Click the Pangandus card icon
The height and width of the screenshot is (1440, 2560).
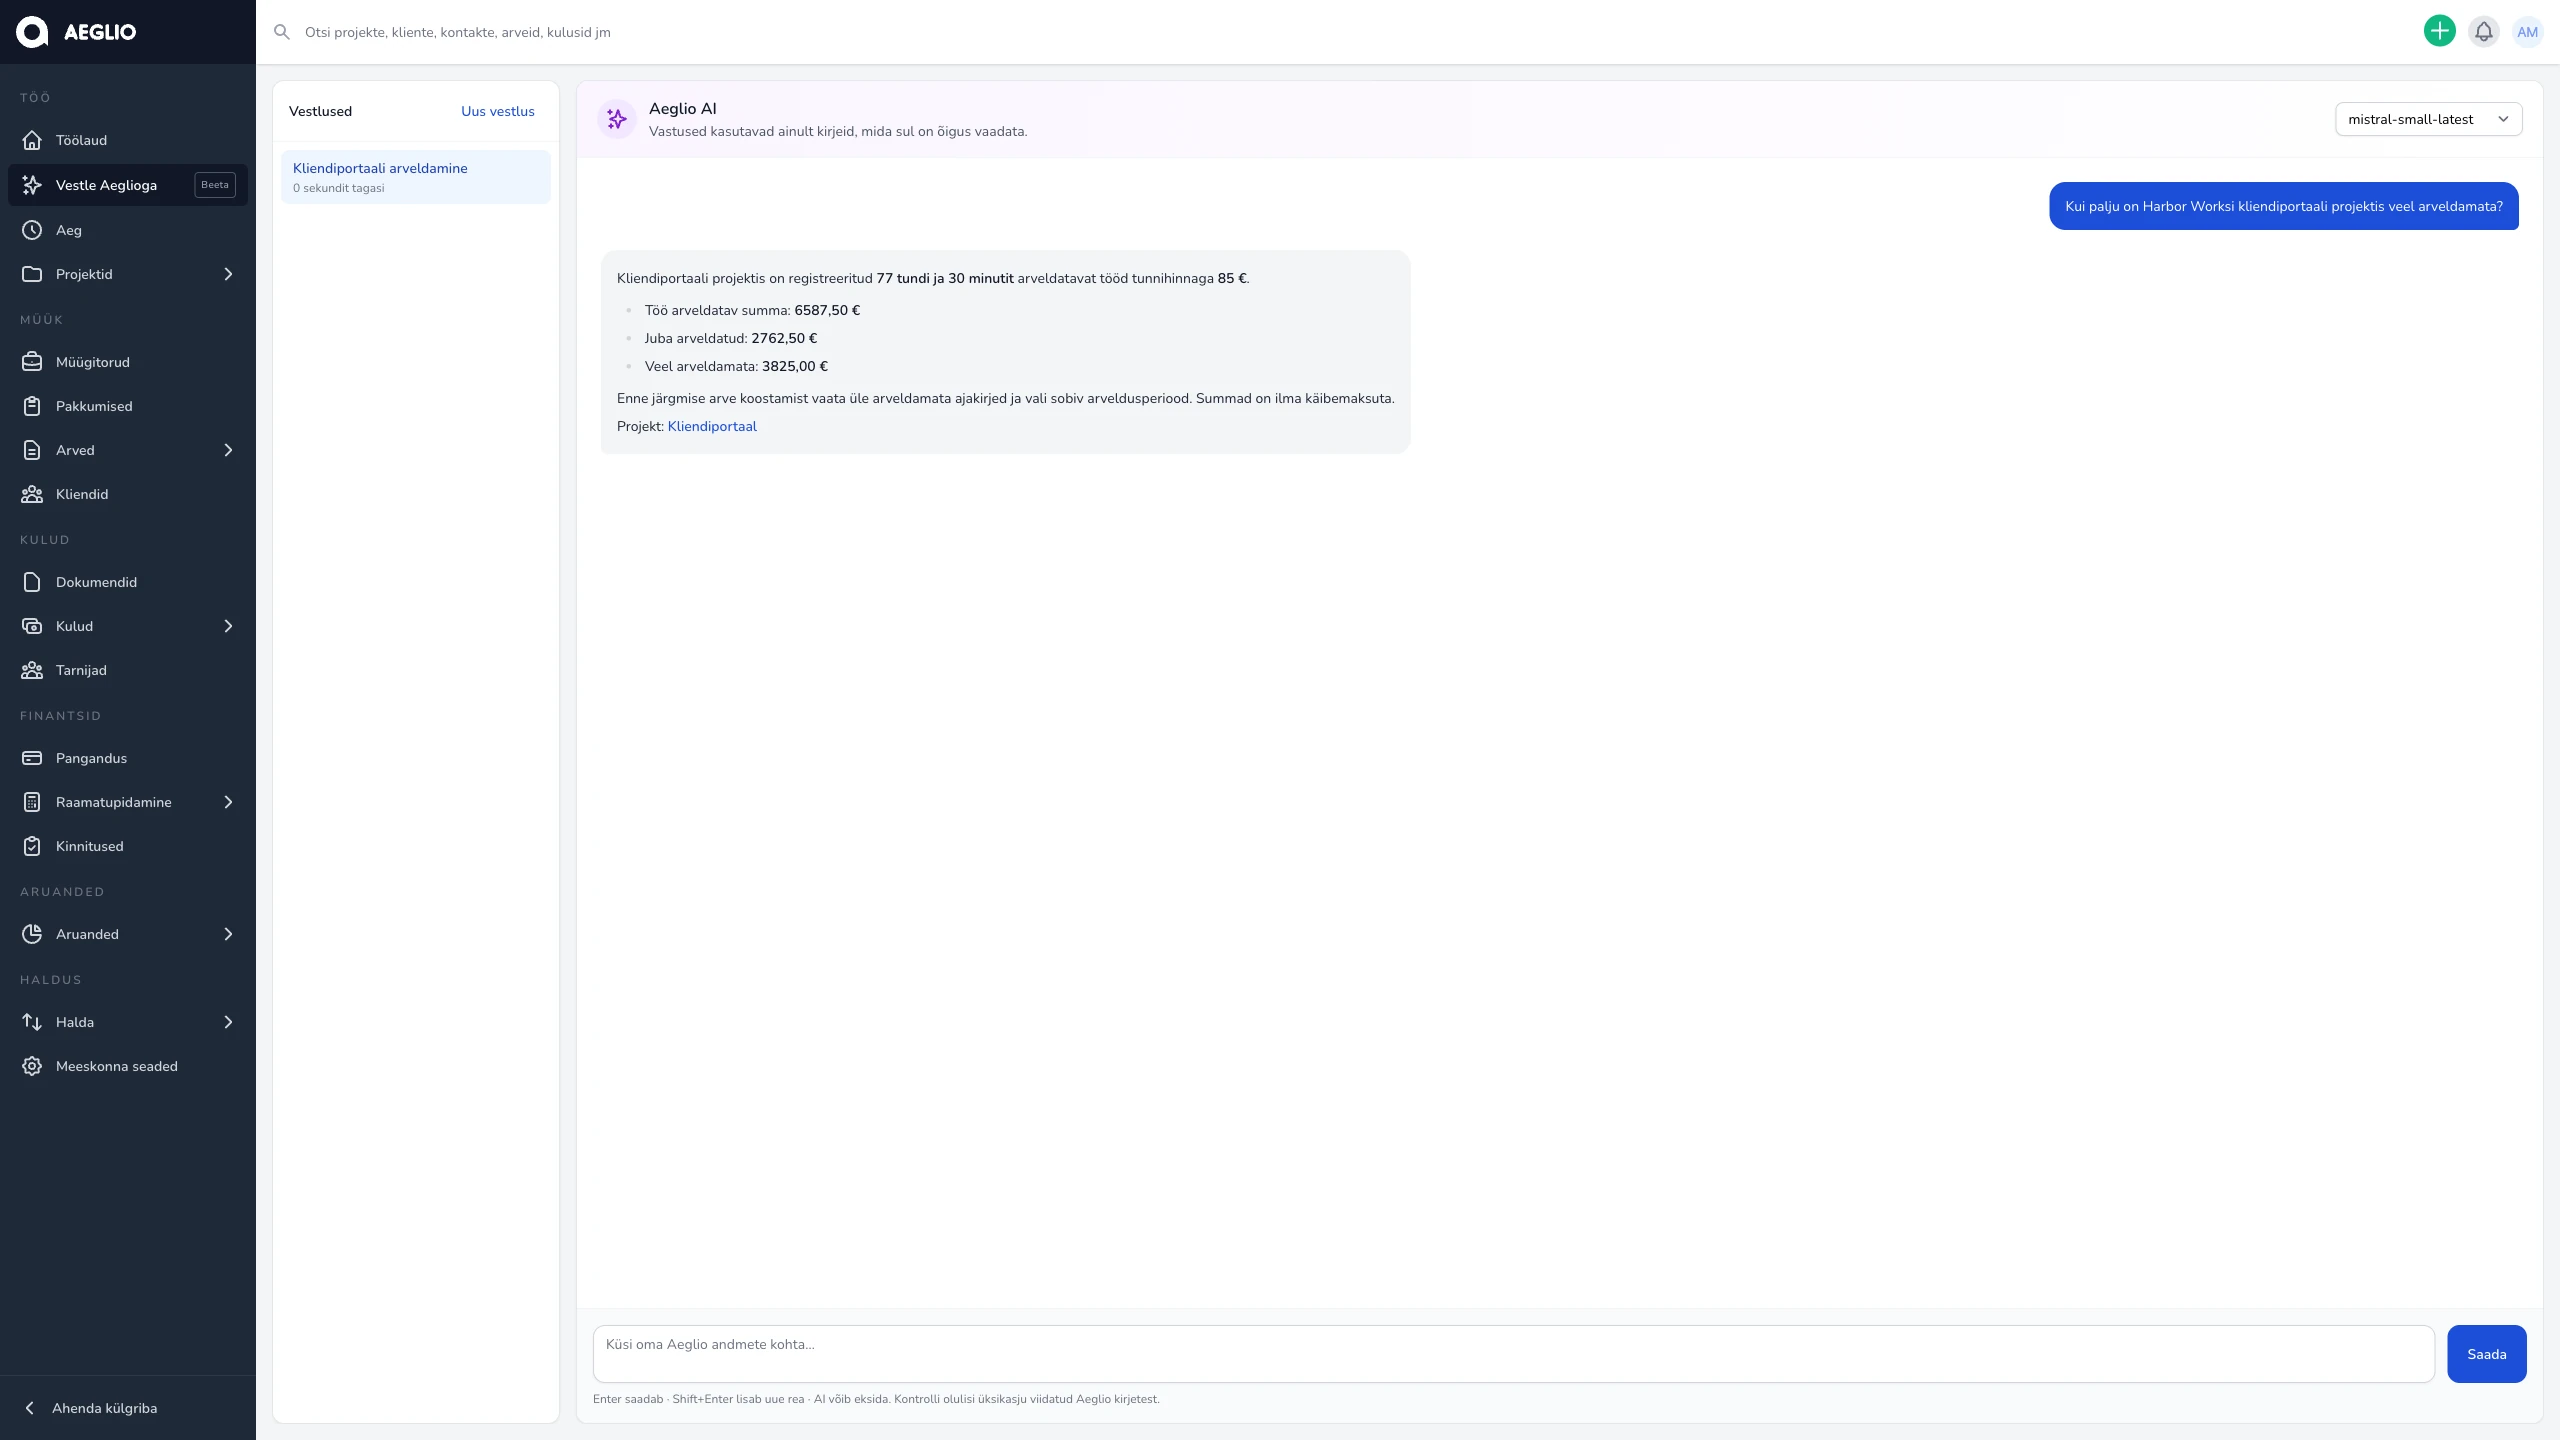click(32, 758)
